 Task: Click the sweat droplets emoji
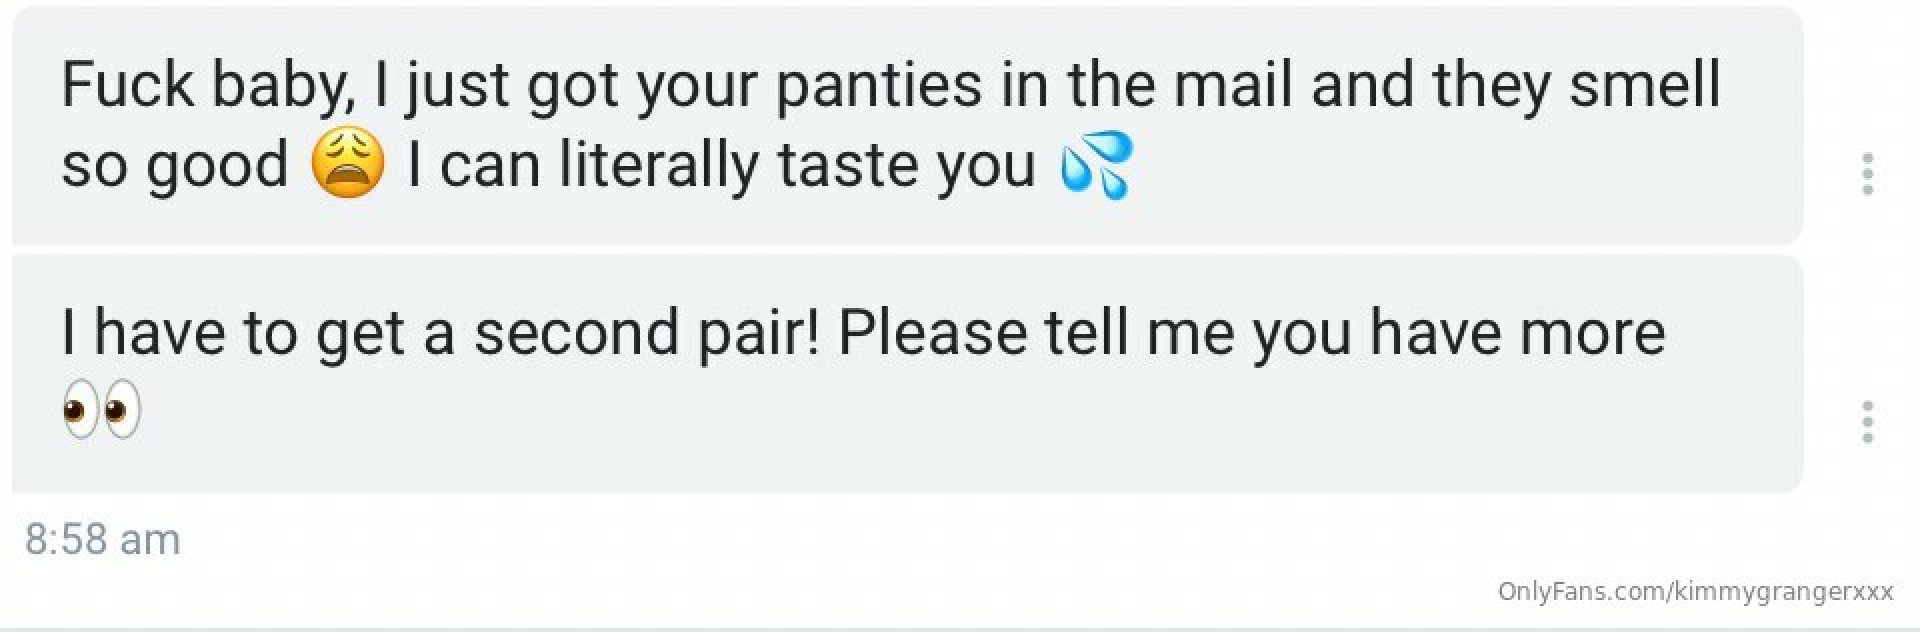(x=1095, y=166)
